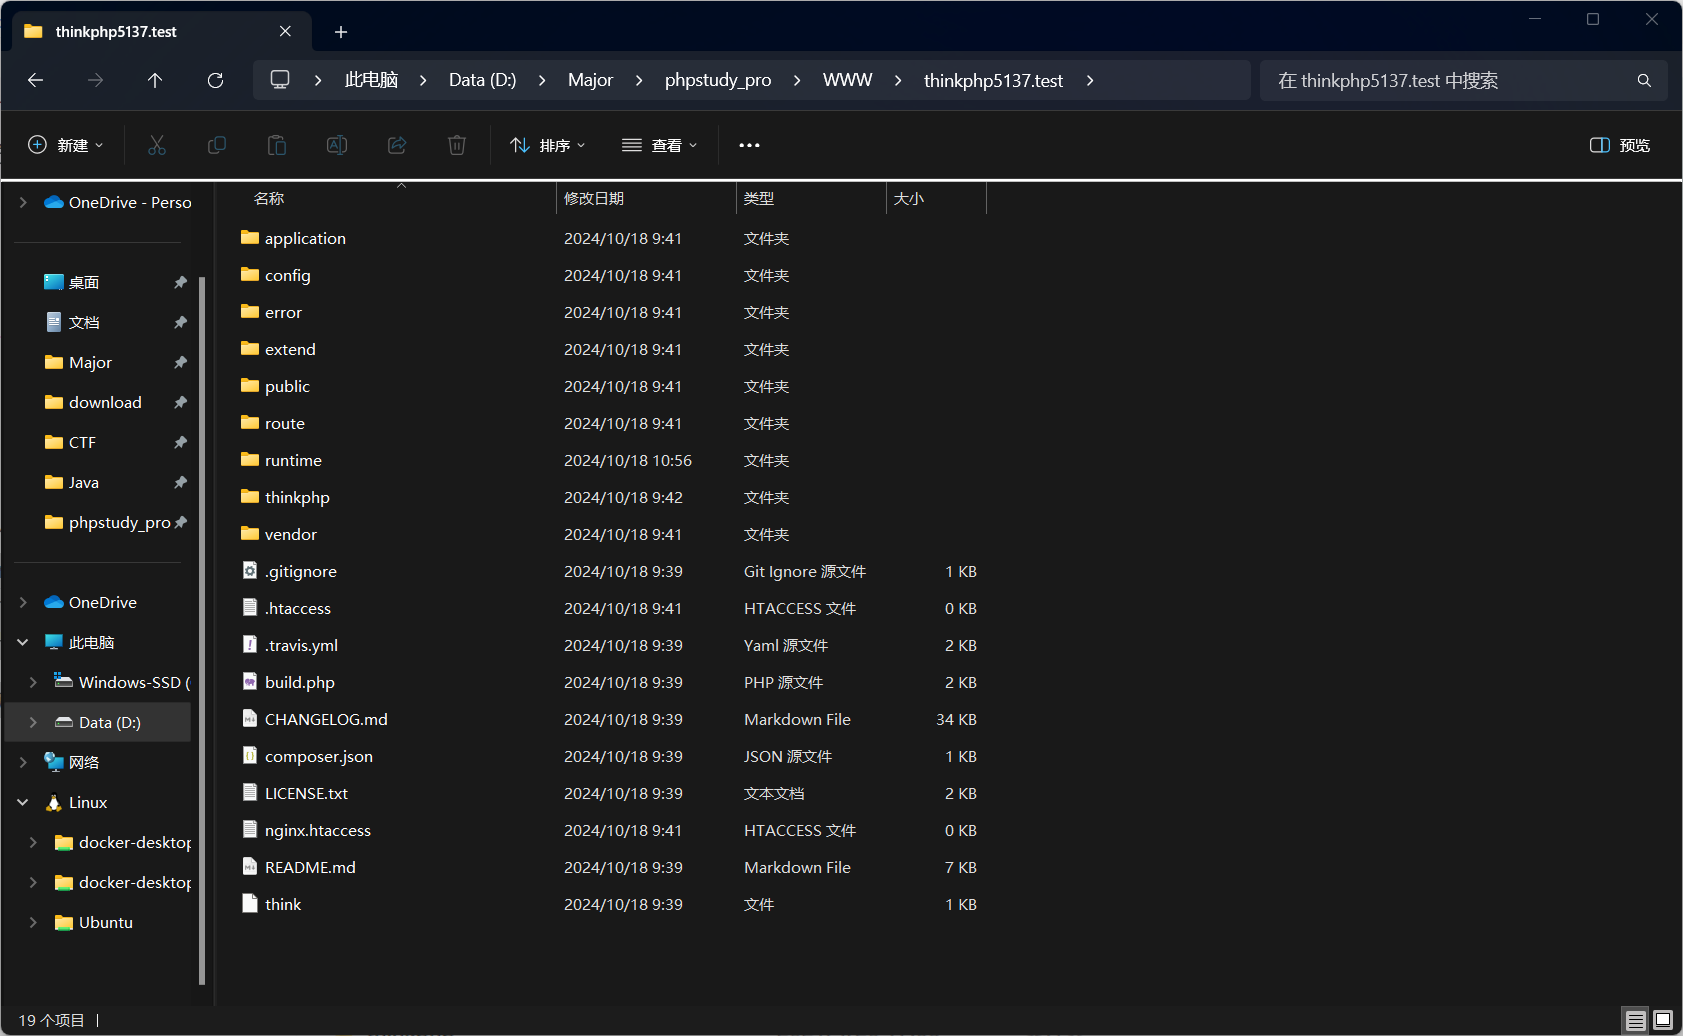
Task: Click the composer.json file icon
Action: tap(250, 756)
